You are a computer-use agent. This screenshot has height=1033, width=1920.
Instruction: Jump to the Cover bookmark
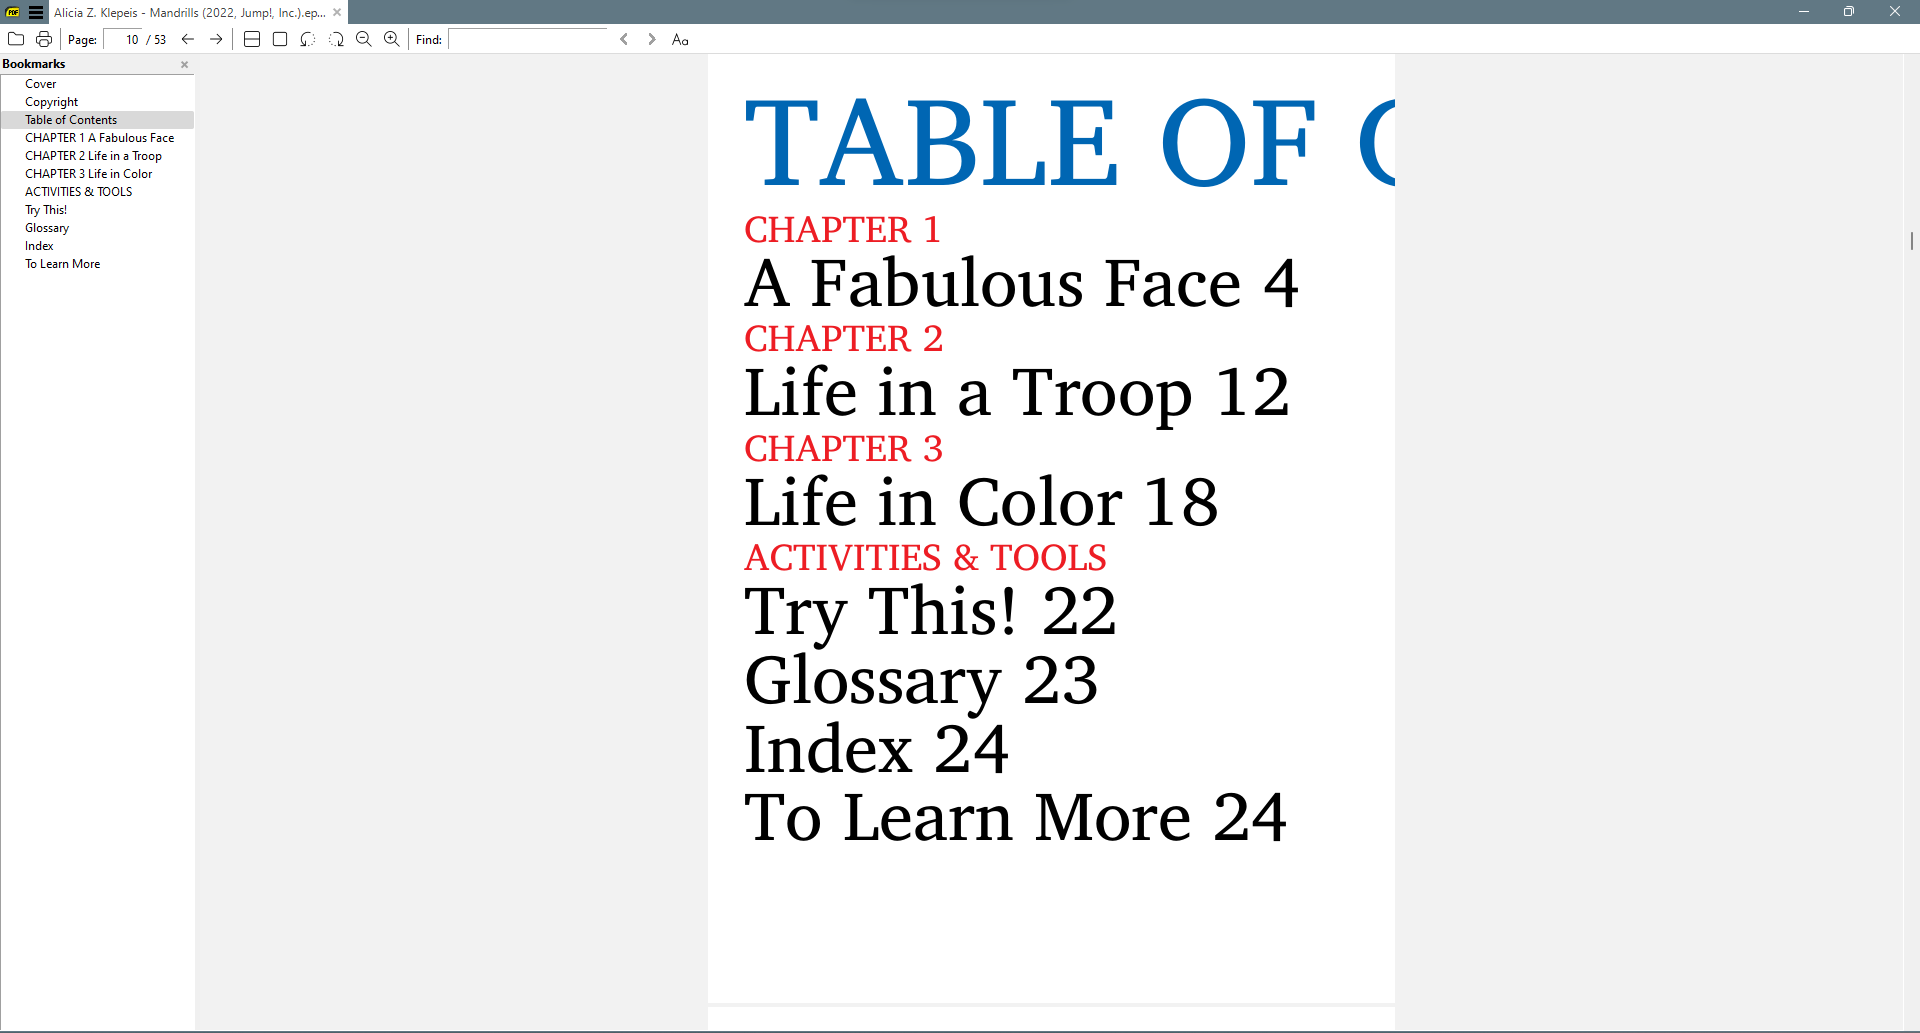41,83
